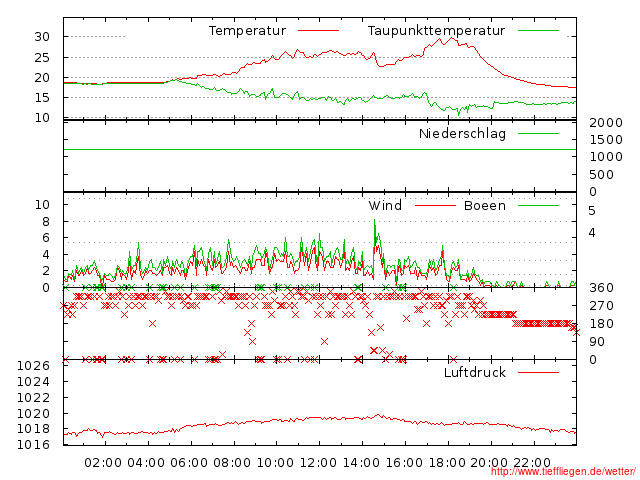Click the 270 wind direction axis value

[x=602, y=306]
